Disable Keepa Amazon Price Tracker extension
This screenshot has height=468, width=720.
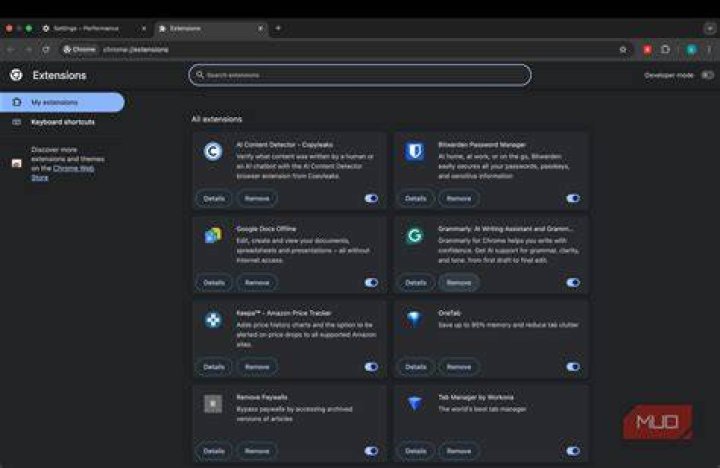click(x=371, y=367)
